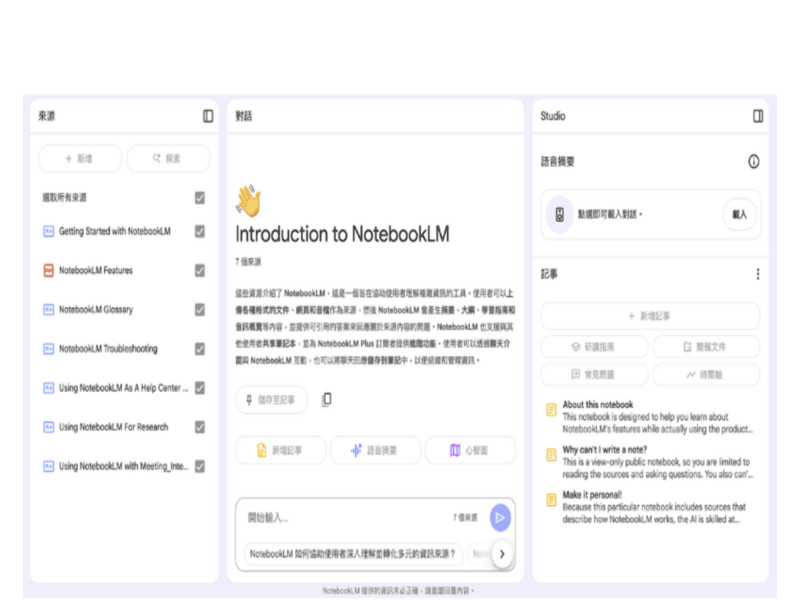This screenshot has width=800, height=600.
Task: Uncheck NotebookLM Features source checkbox
Action: (200, 270)
